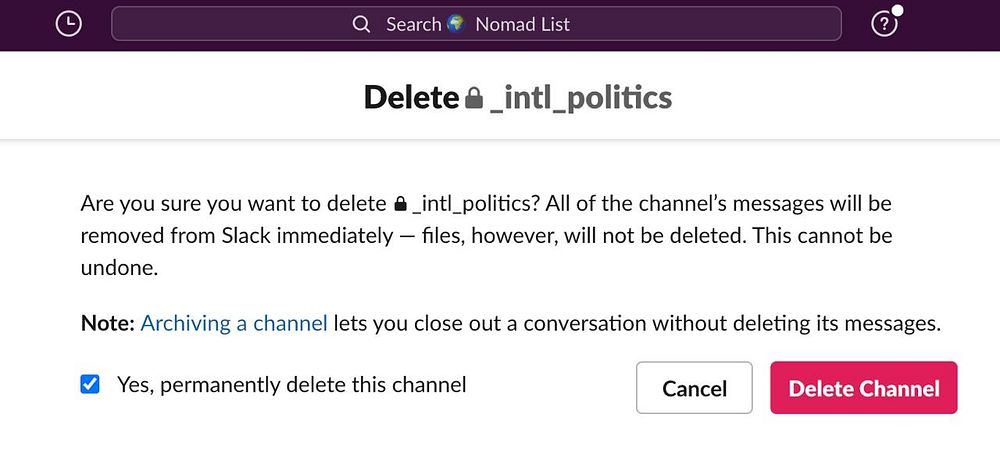Focus the Search Nomad List field

tap(600, 24)
